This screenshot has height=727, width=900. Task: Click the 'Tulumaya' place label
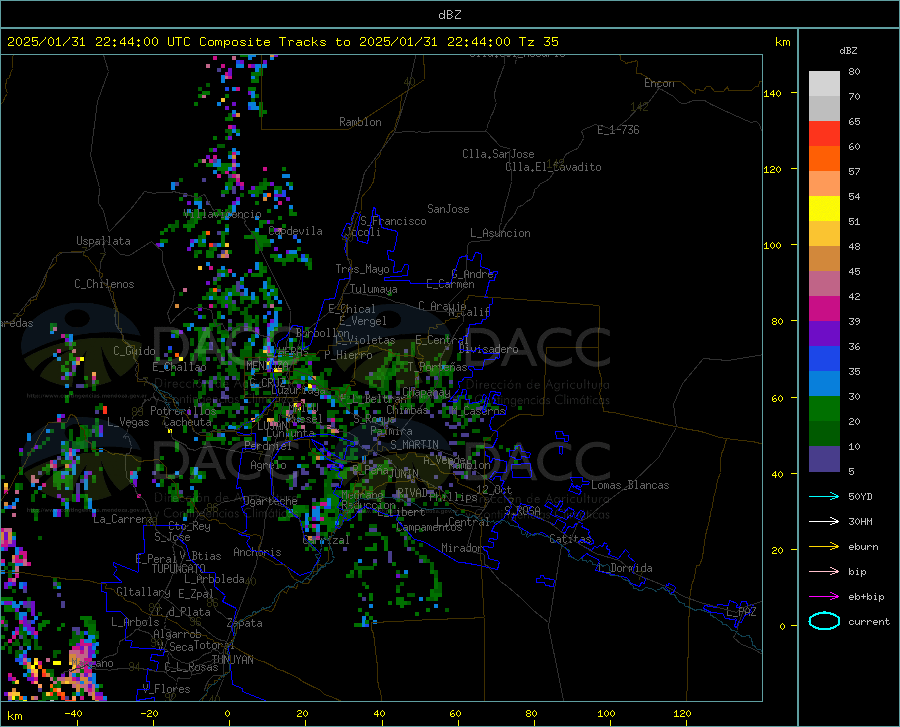(x=374, y=289)
